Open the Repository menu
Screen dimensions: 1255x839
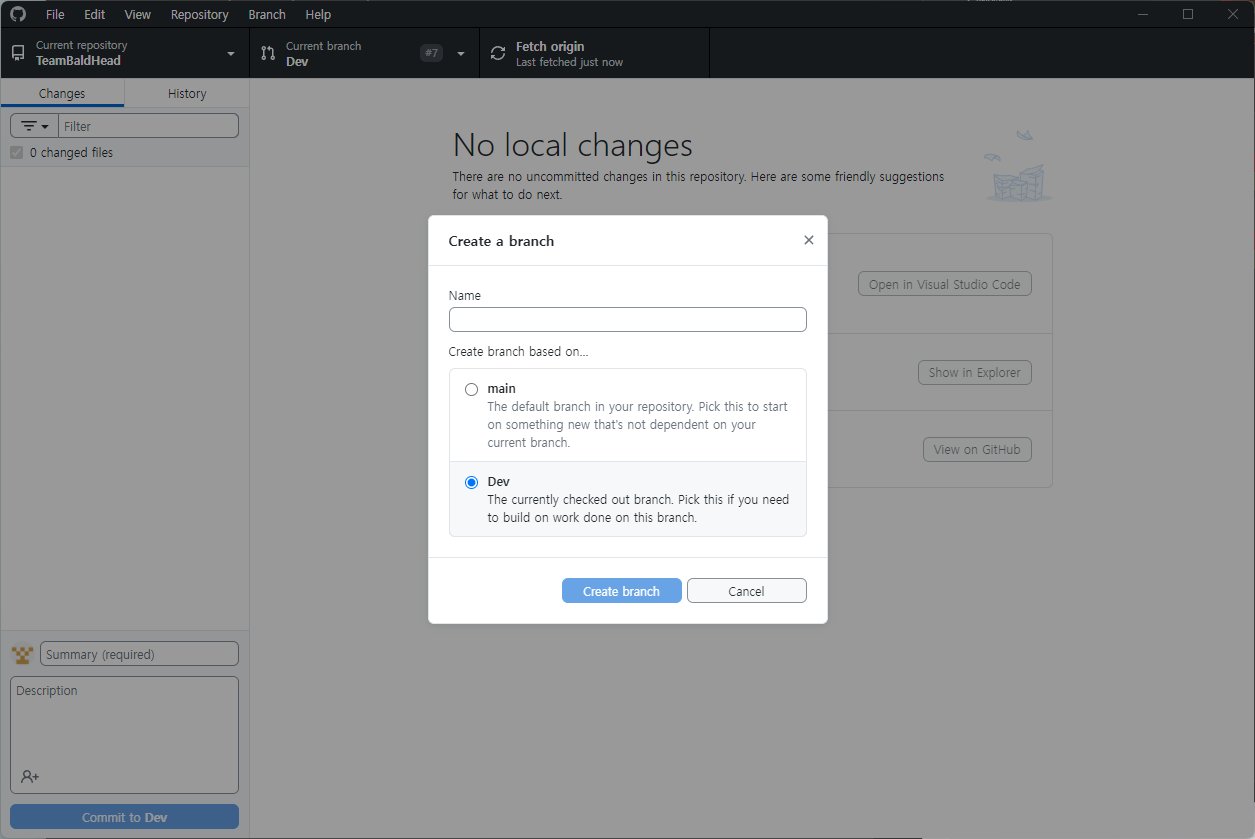[x=200, y=14]
